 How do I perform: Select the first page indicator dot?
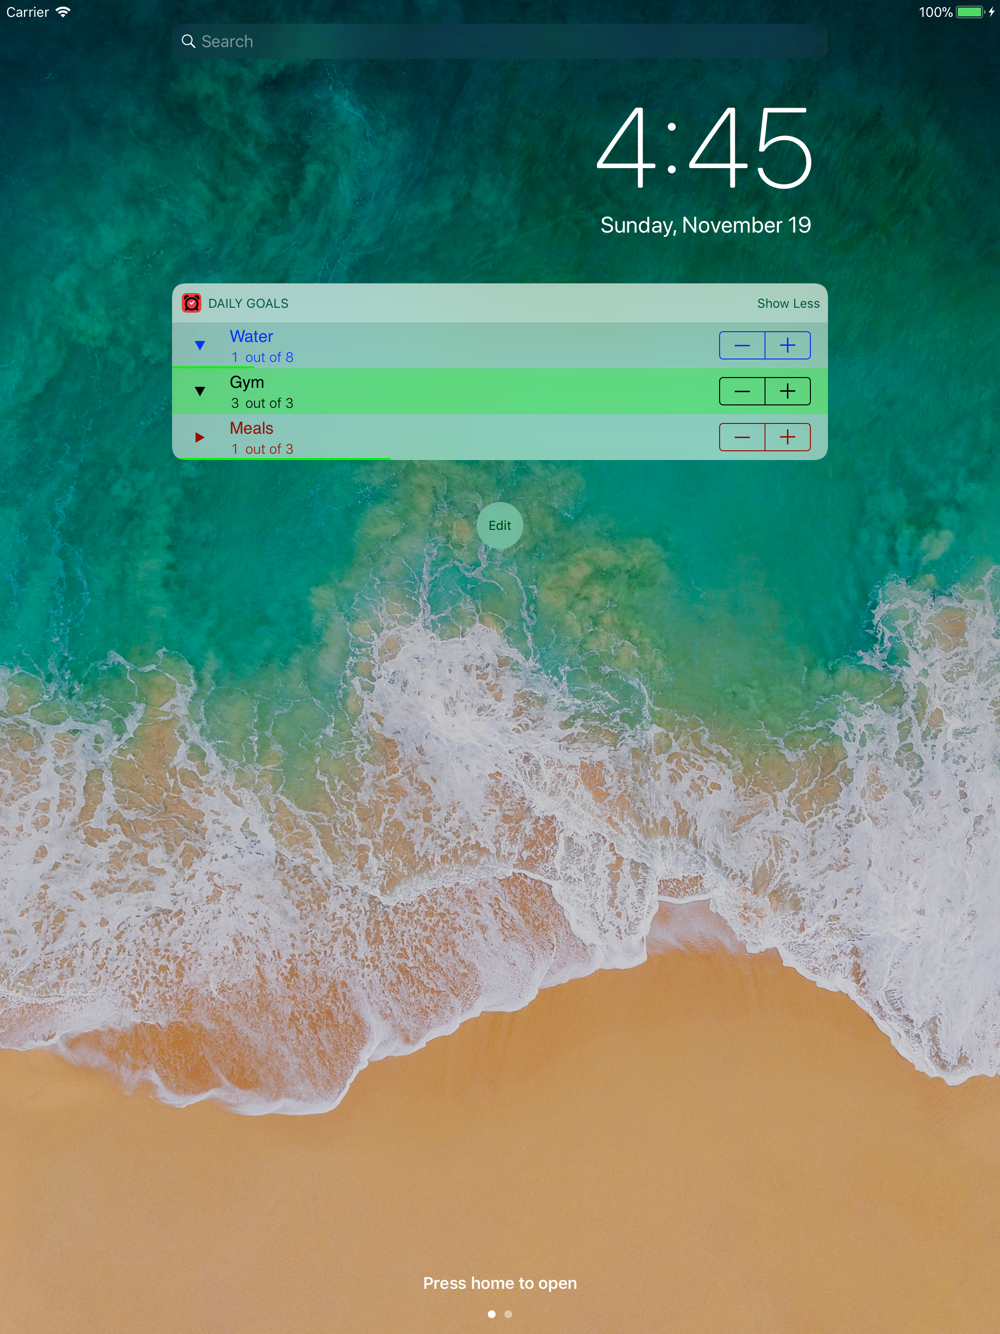pos(491,1314)
